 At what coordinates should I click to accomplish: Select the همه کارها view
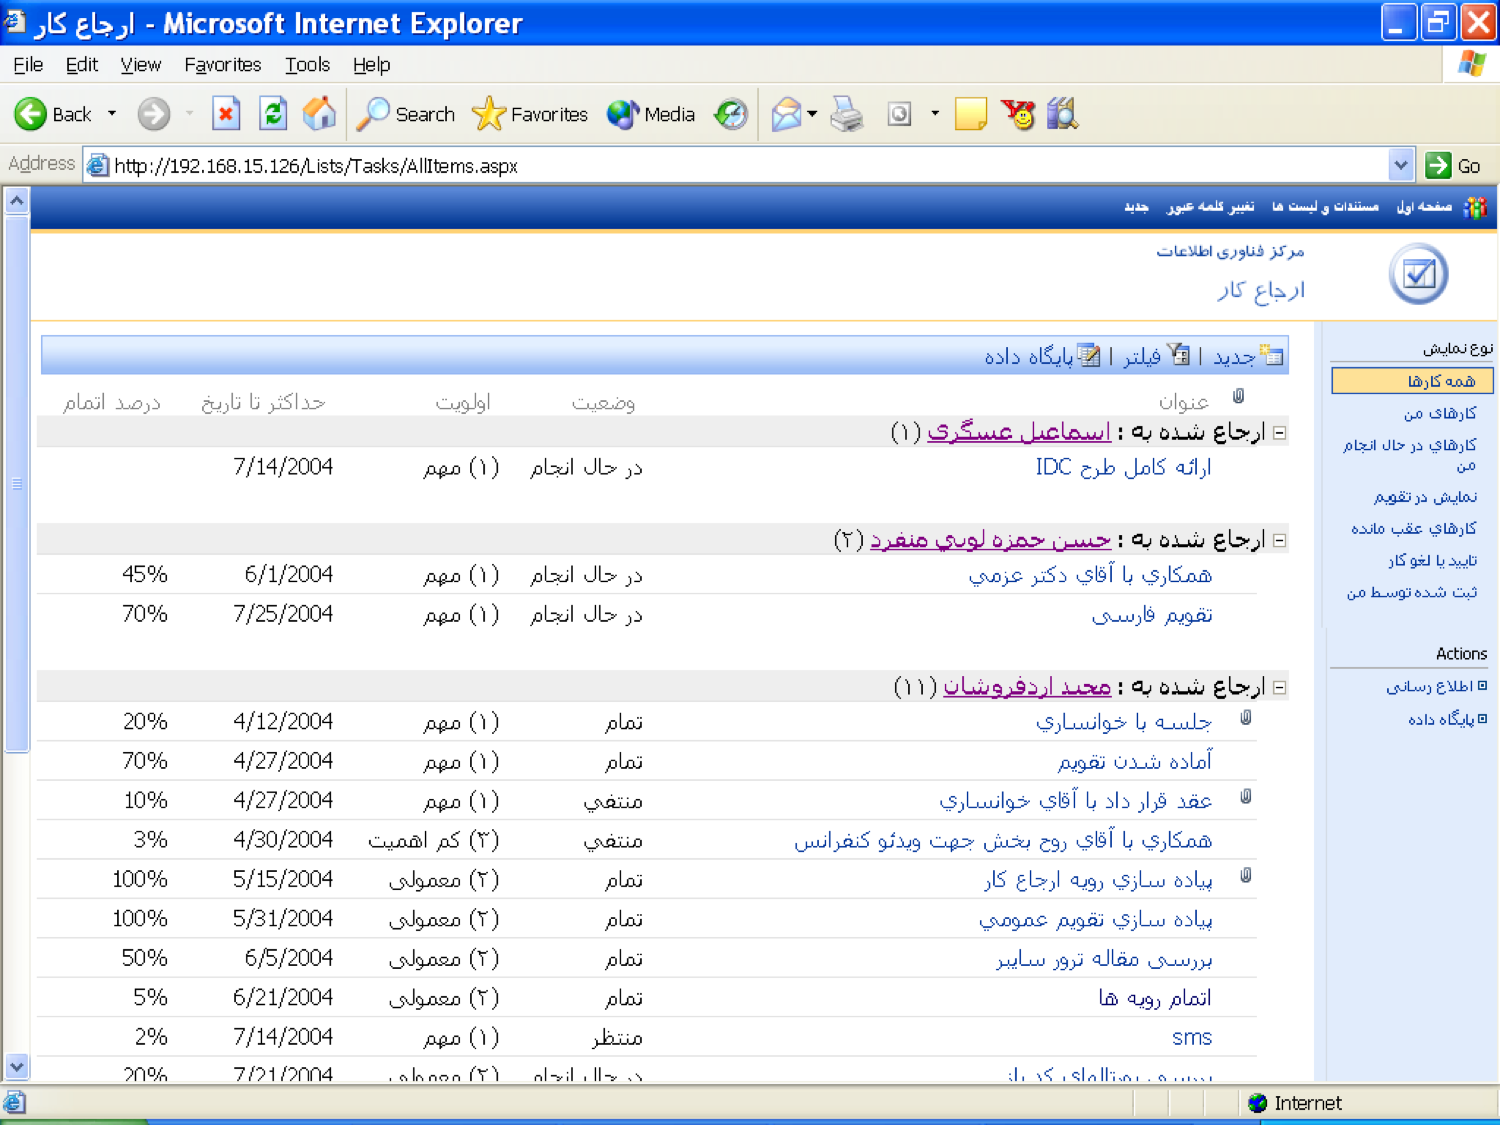tap(1412, 381)
